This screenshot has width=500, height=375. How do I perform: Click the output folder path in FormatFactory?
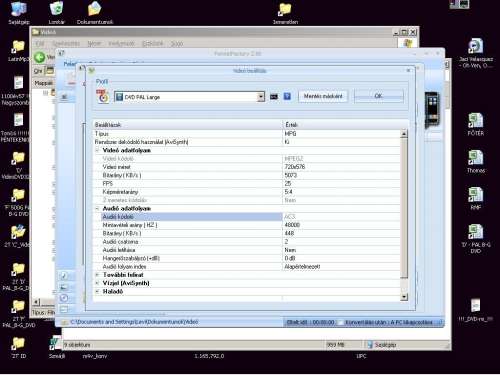134,322
